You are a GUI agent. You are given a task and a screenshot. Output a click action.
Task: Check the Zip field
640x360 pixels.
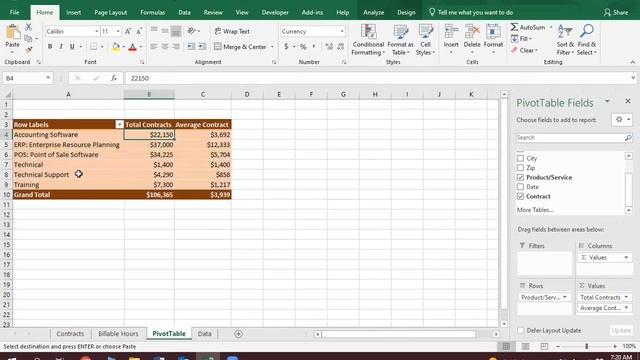click(520, 168)
